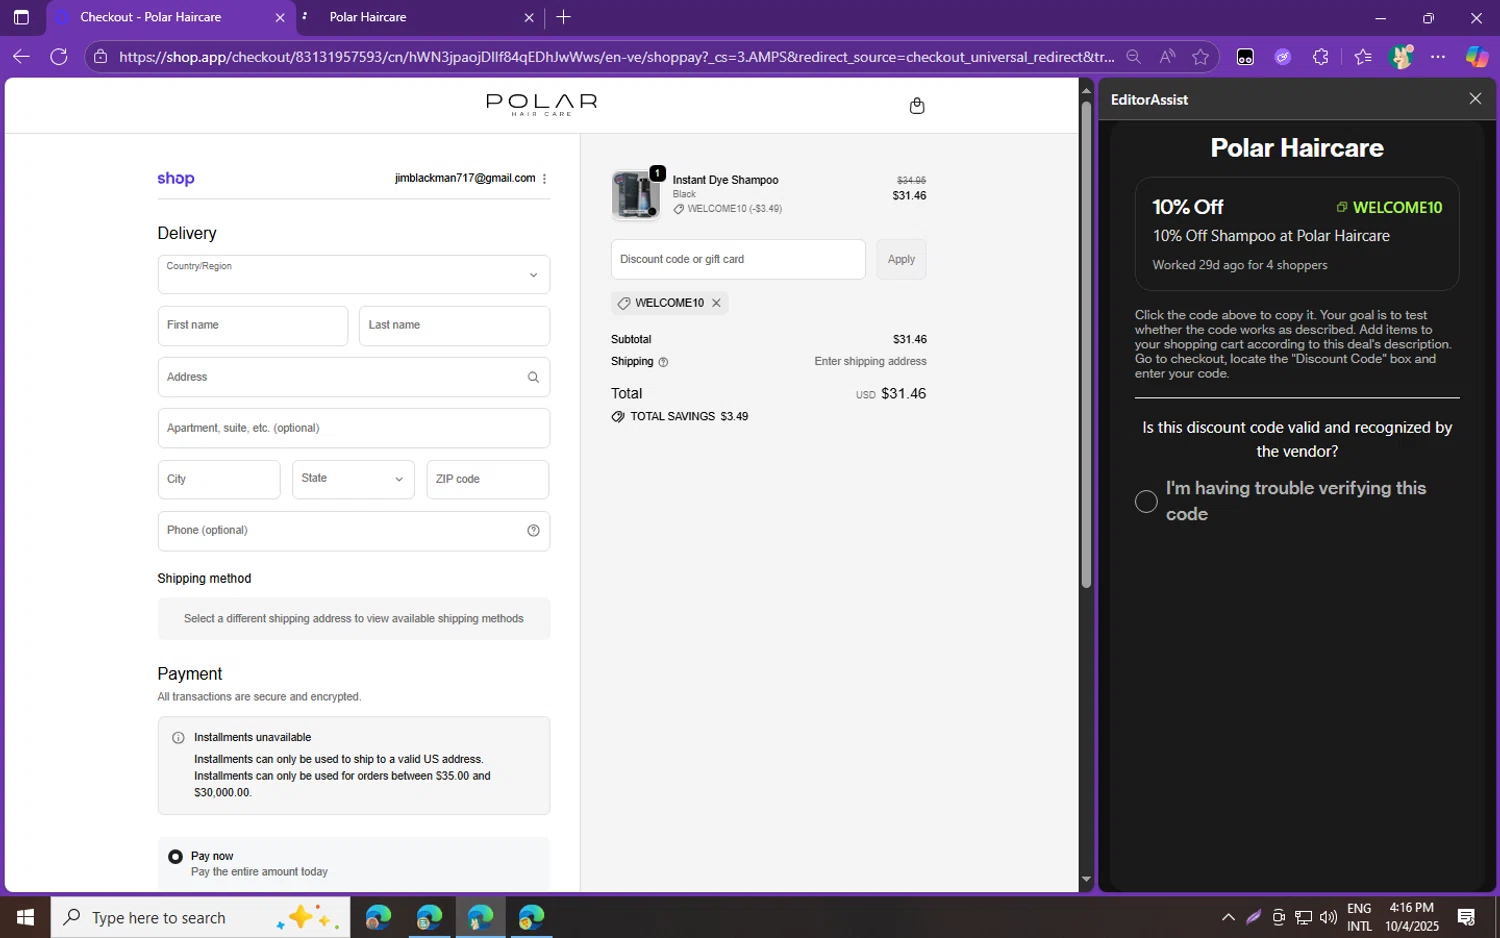This screenshot has height=938, width=1500.
Task: Open the black mask extension icon
Action: tap(1245, 57)
